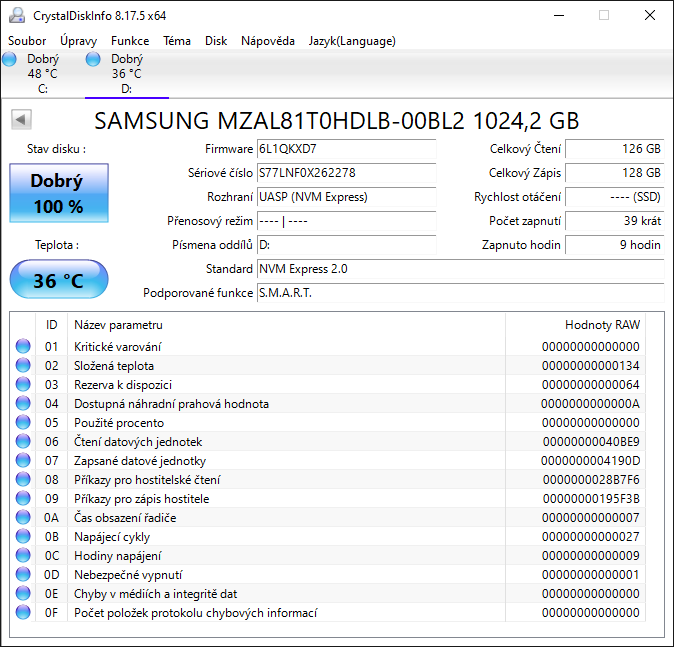Click the Dobrý 100 % health status button
Screen dimensions: 674x647
59,193
